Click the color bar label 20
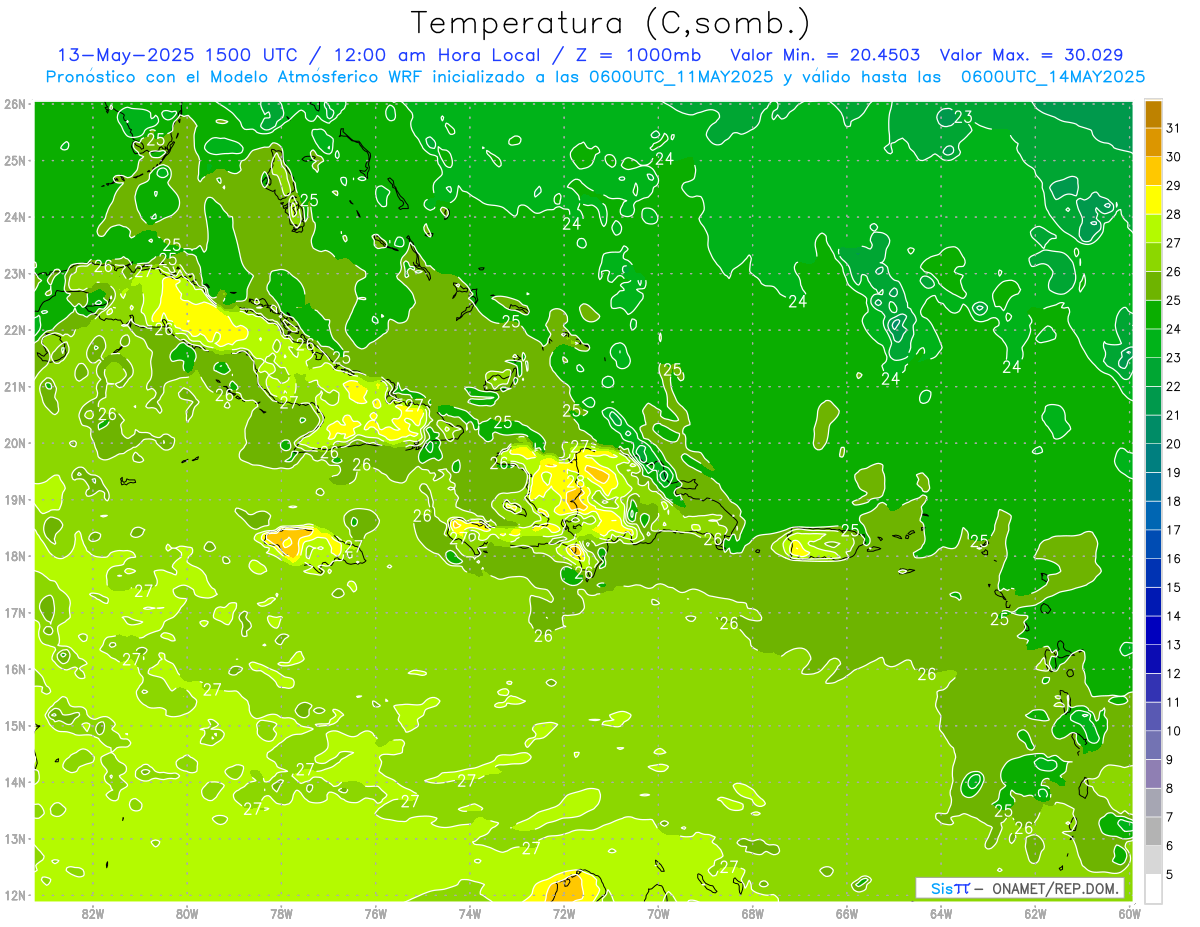Image resolution: width=1200 pixels, height=927 pixels. click(1173, 444)
